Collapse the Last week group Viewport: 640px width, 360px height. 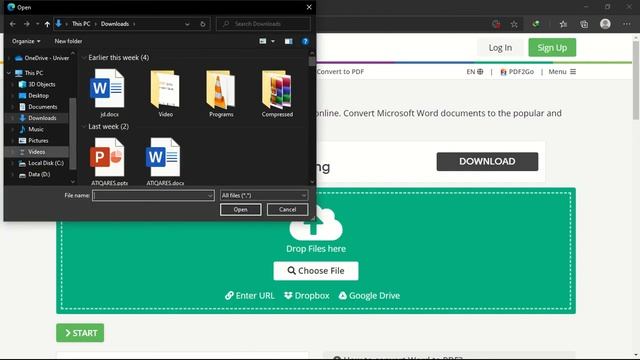84,127
